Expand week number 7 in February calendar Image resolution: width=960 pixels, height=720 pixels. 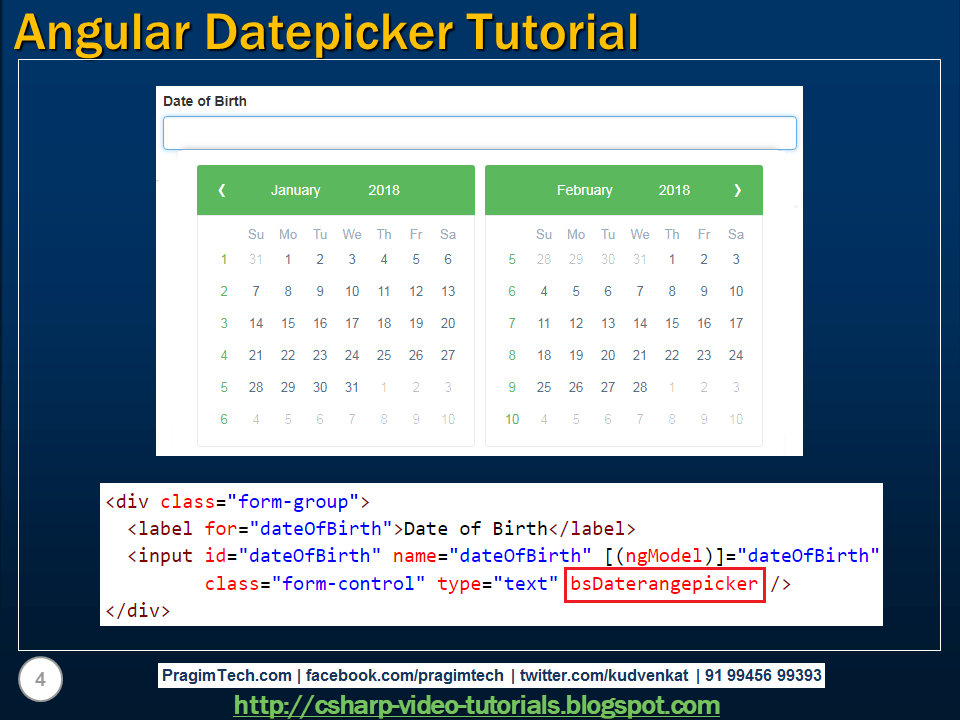[x=512, y=323]
